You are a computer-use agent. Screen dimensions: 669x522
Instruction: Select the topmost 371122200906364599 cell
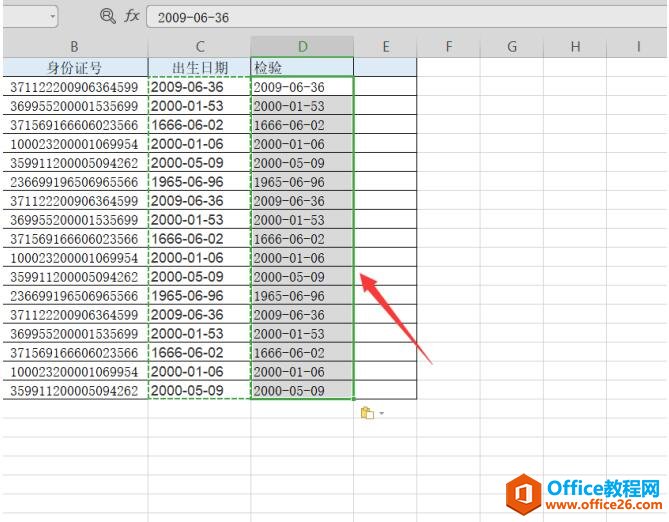pos(75,87)
